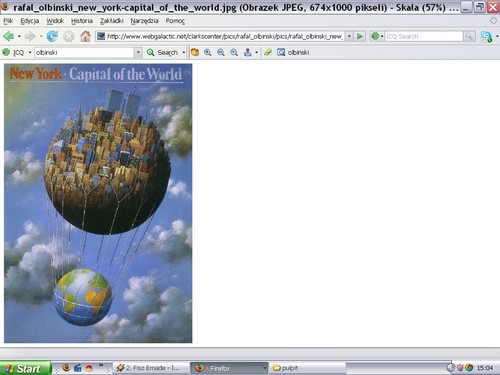Go back with the green Back arrow
The width and height of the screenshot is (500, 375).
click(8, 36)
